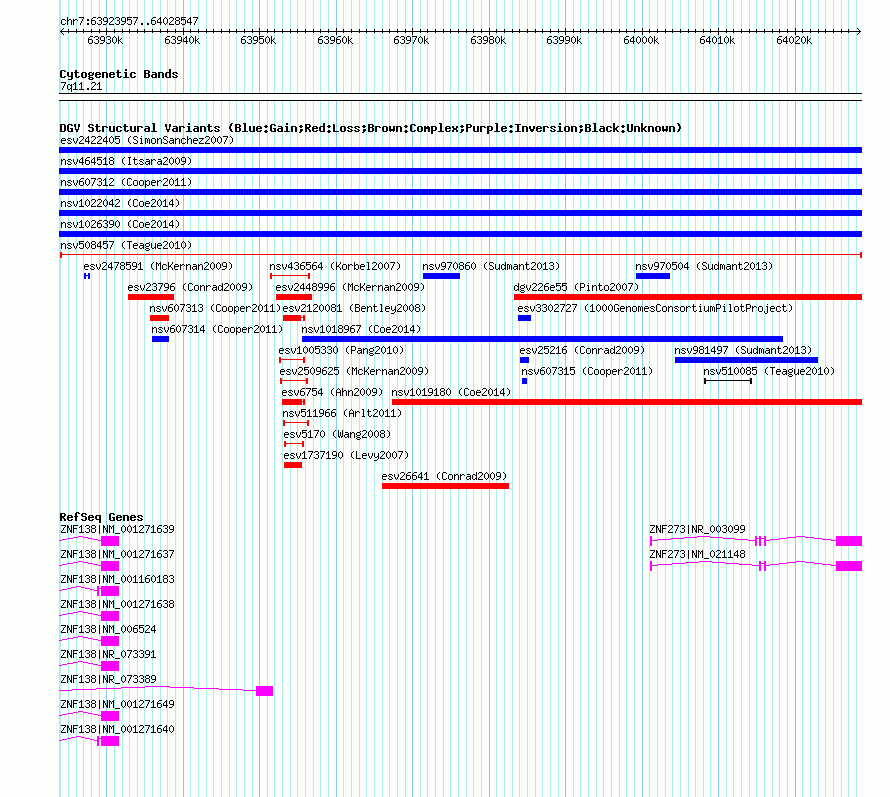Click the ZNF138|NM_006524 gene label
Viewport: 890px width, 797px height.
point(108,629)
